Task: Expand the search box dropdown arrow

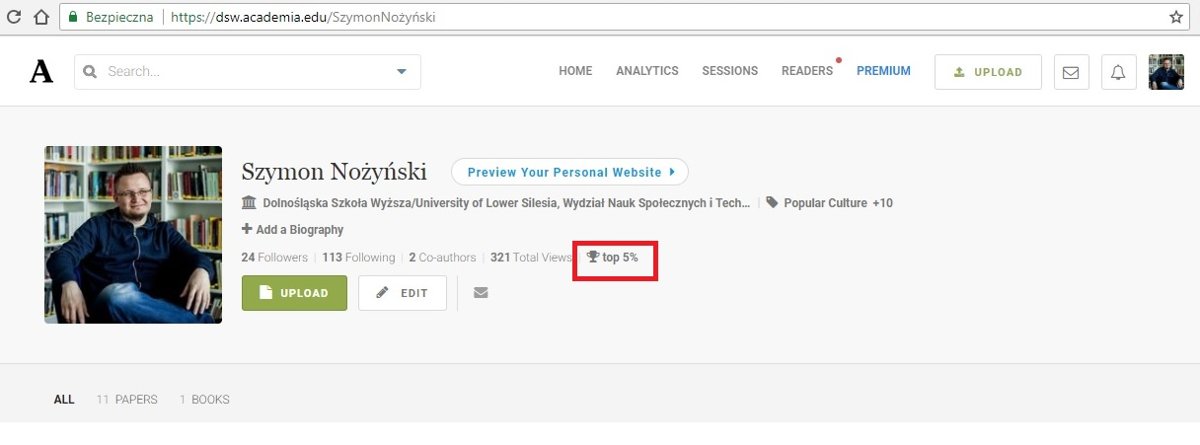Action: coord(402,72)
